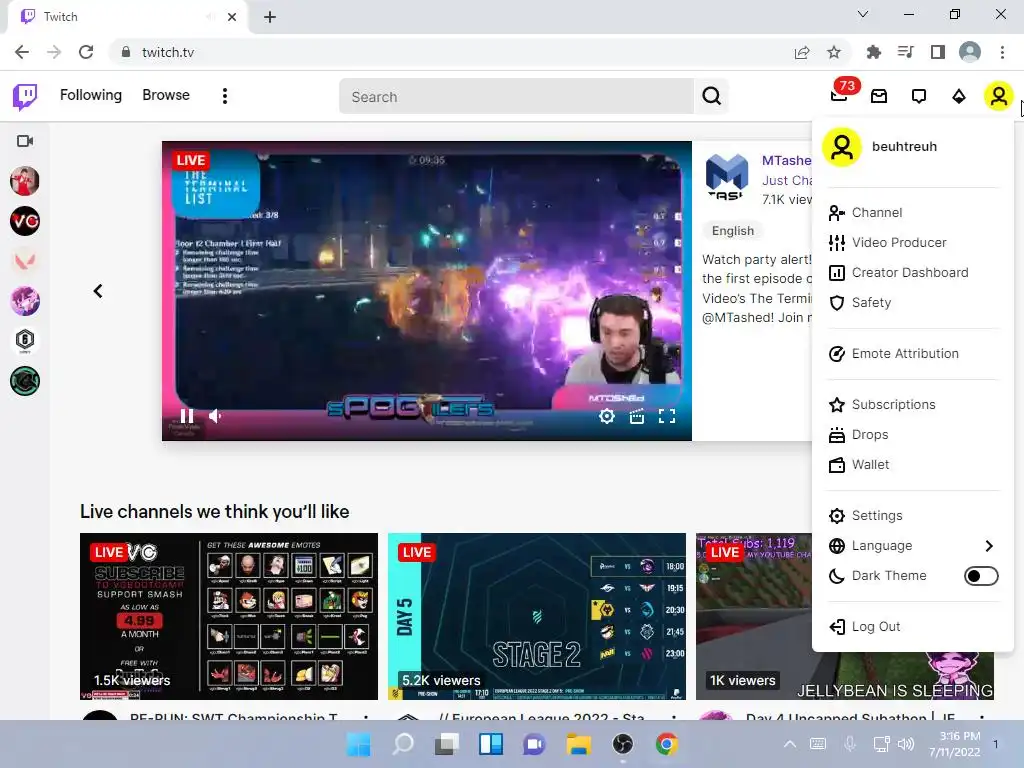Reload the twitch.tv page

[x=86, y=52]
